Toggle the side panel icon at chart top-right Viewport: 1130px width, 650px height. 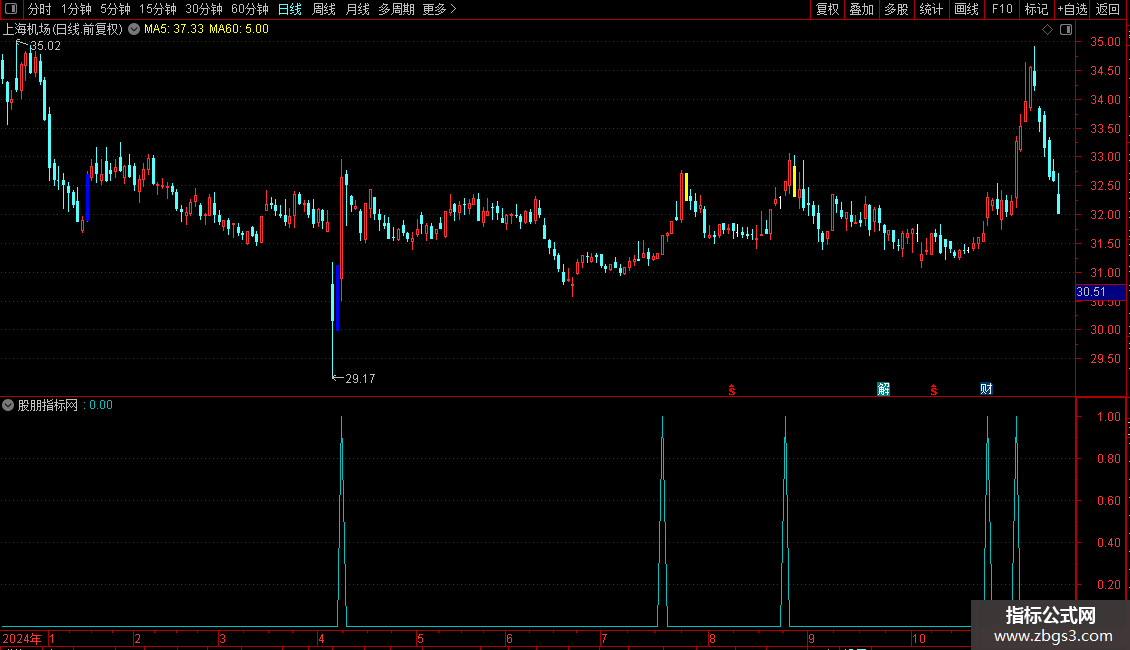1066,30
